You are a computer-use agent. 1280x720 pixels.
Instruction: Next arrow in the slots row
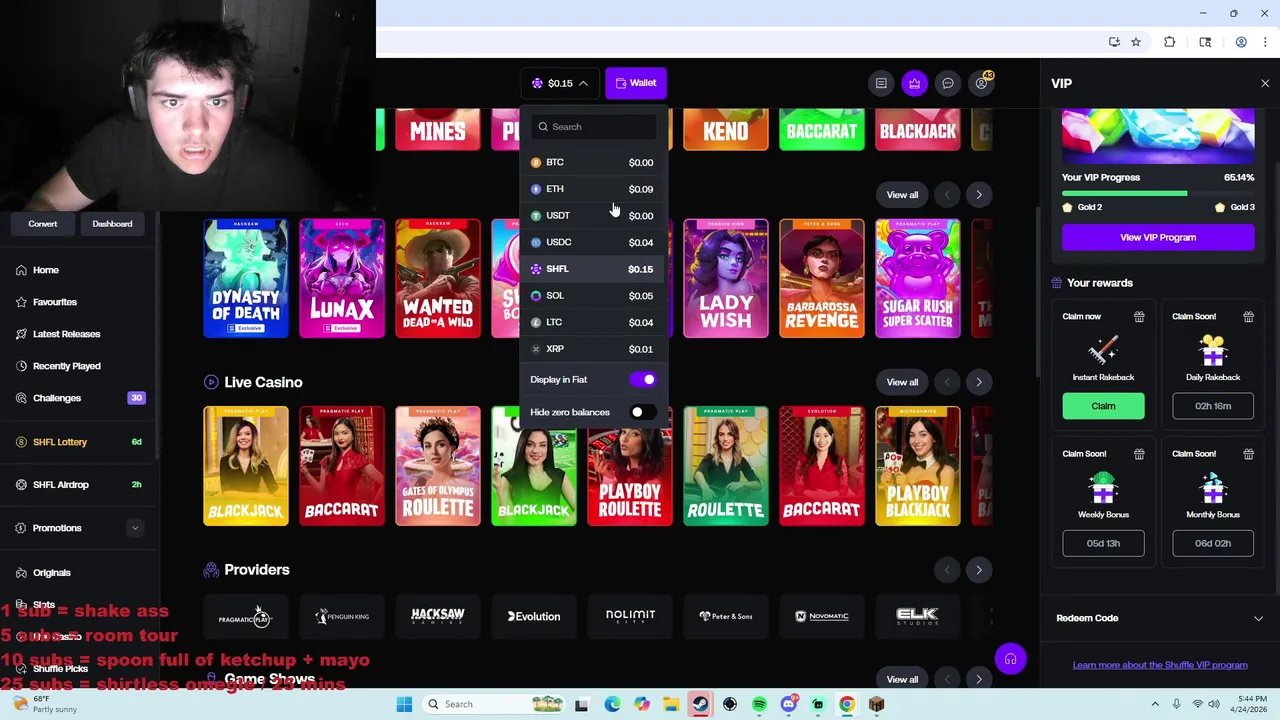coord(979,195)
